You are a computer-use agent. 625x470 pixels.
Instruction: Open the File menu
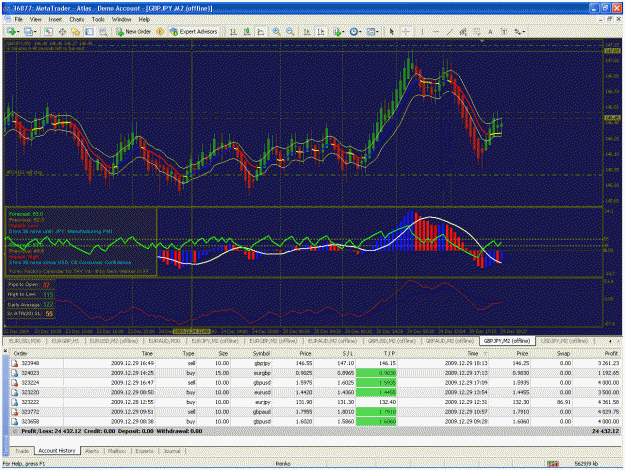point(18,19)
